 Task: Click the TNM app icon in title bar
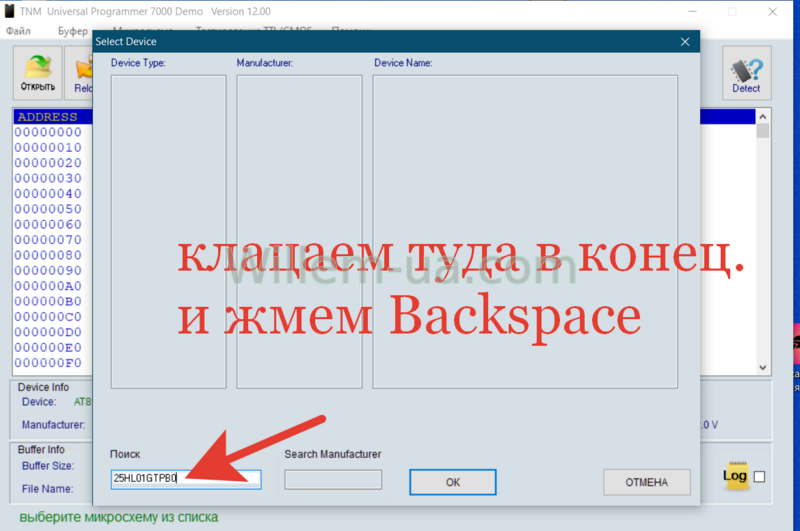point(11,11)
